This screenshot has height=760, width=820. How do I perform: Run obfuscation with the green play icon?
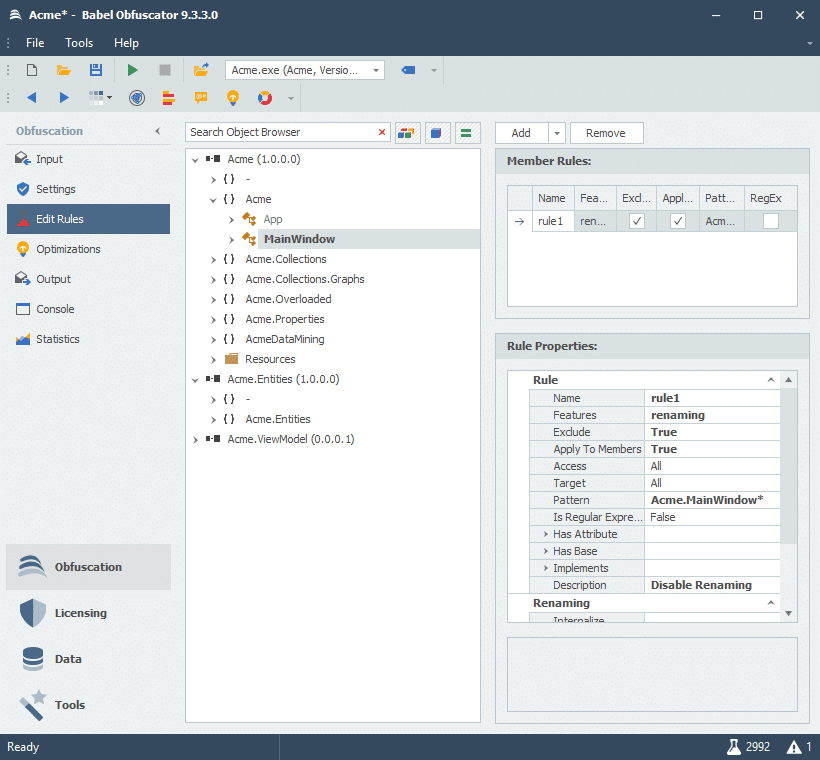(132, 70)
